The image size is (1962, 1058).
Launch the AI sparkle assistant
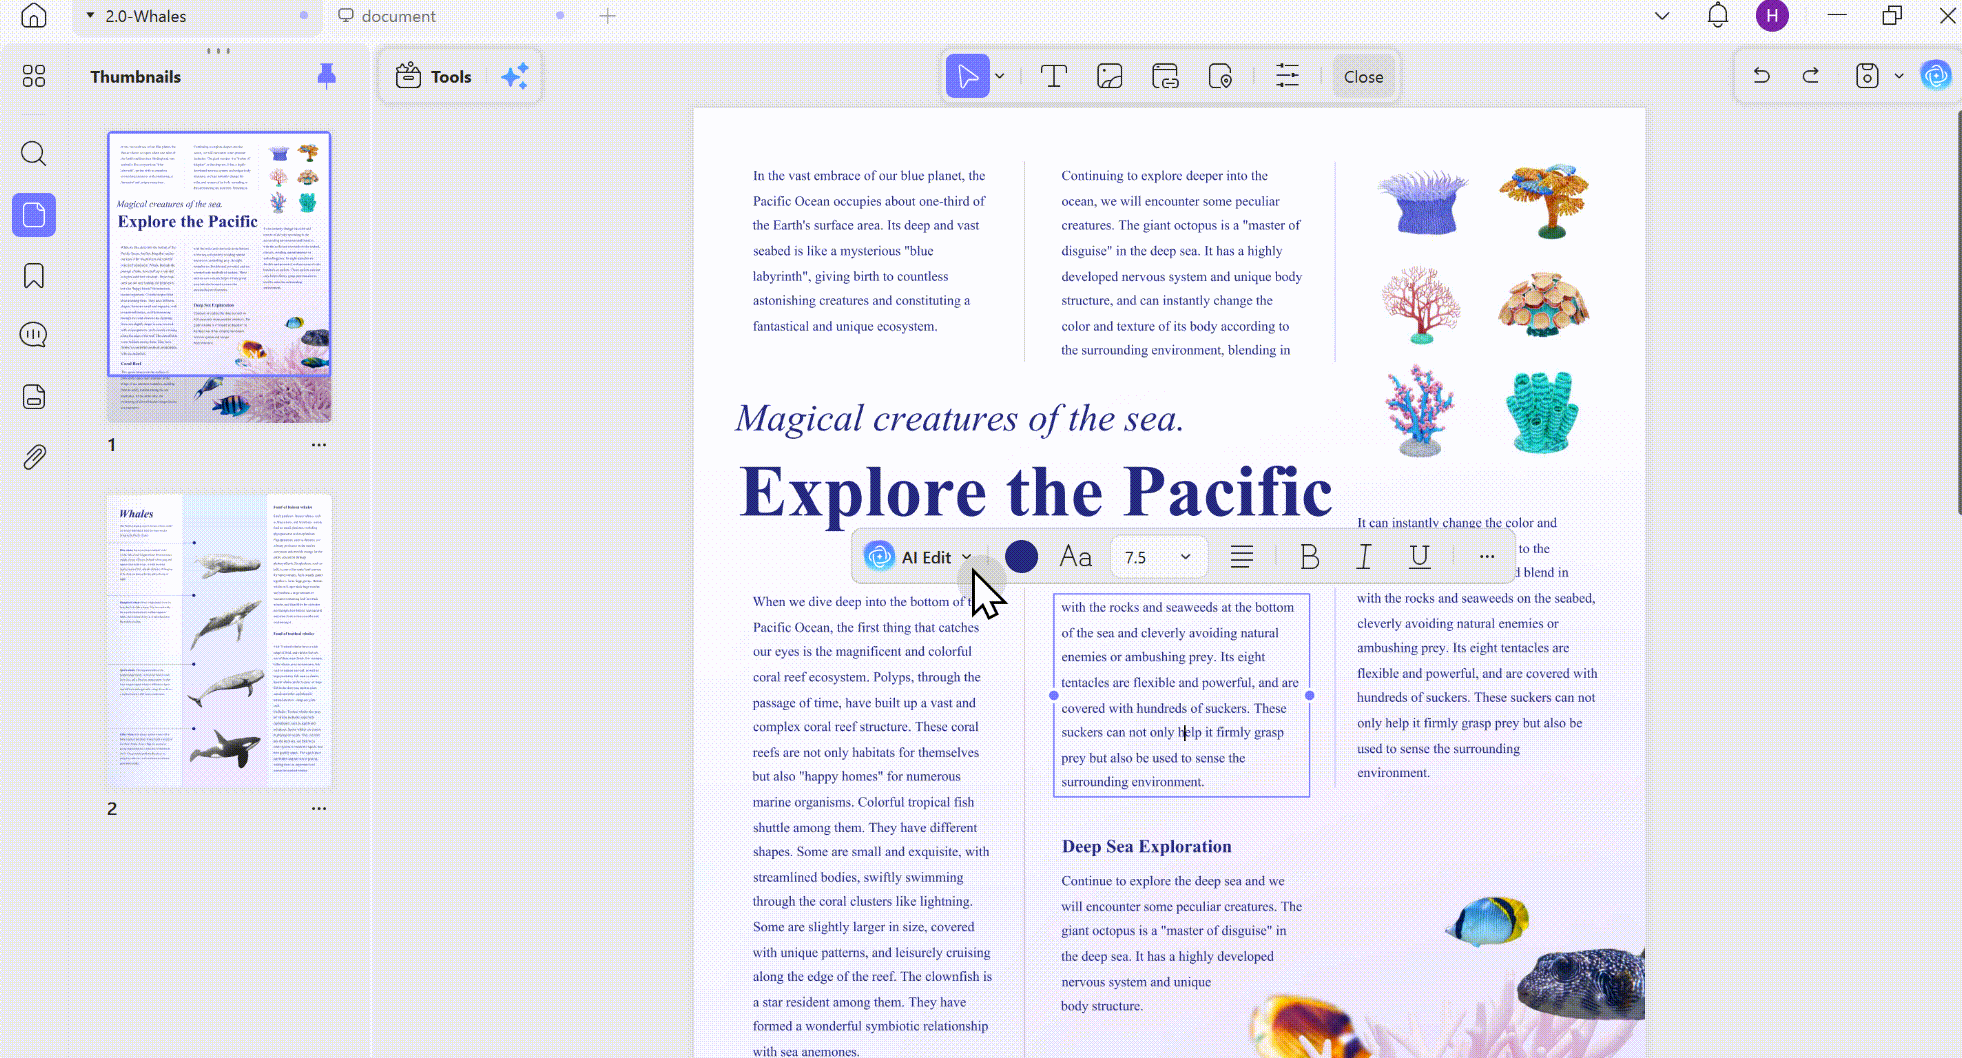515,76
